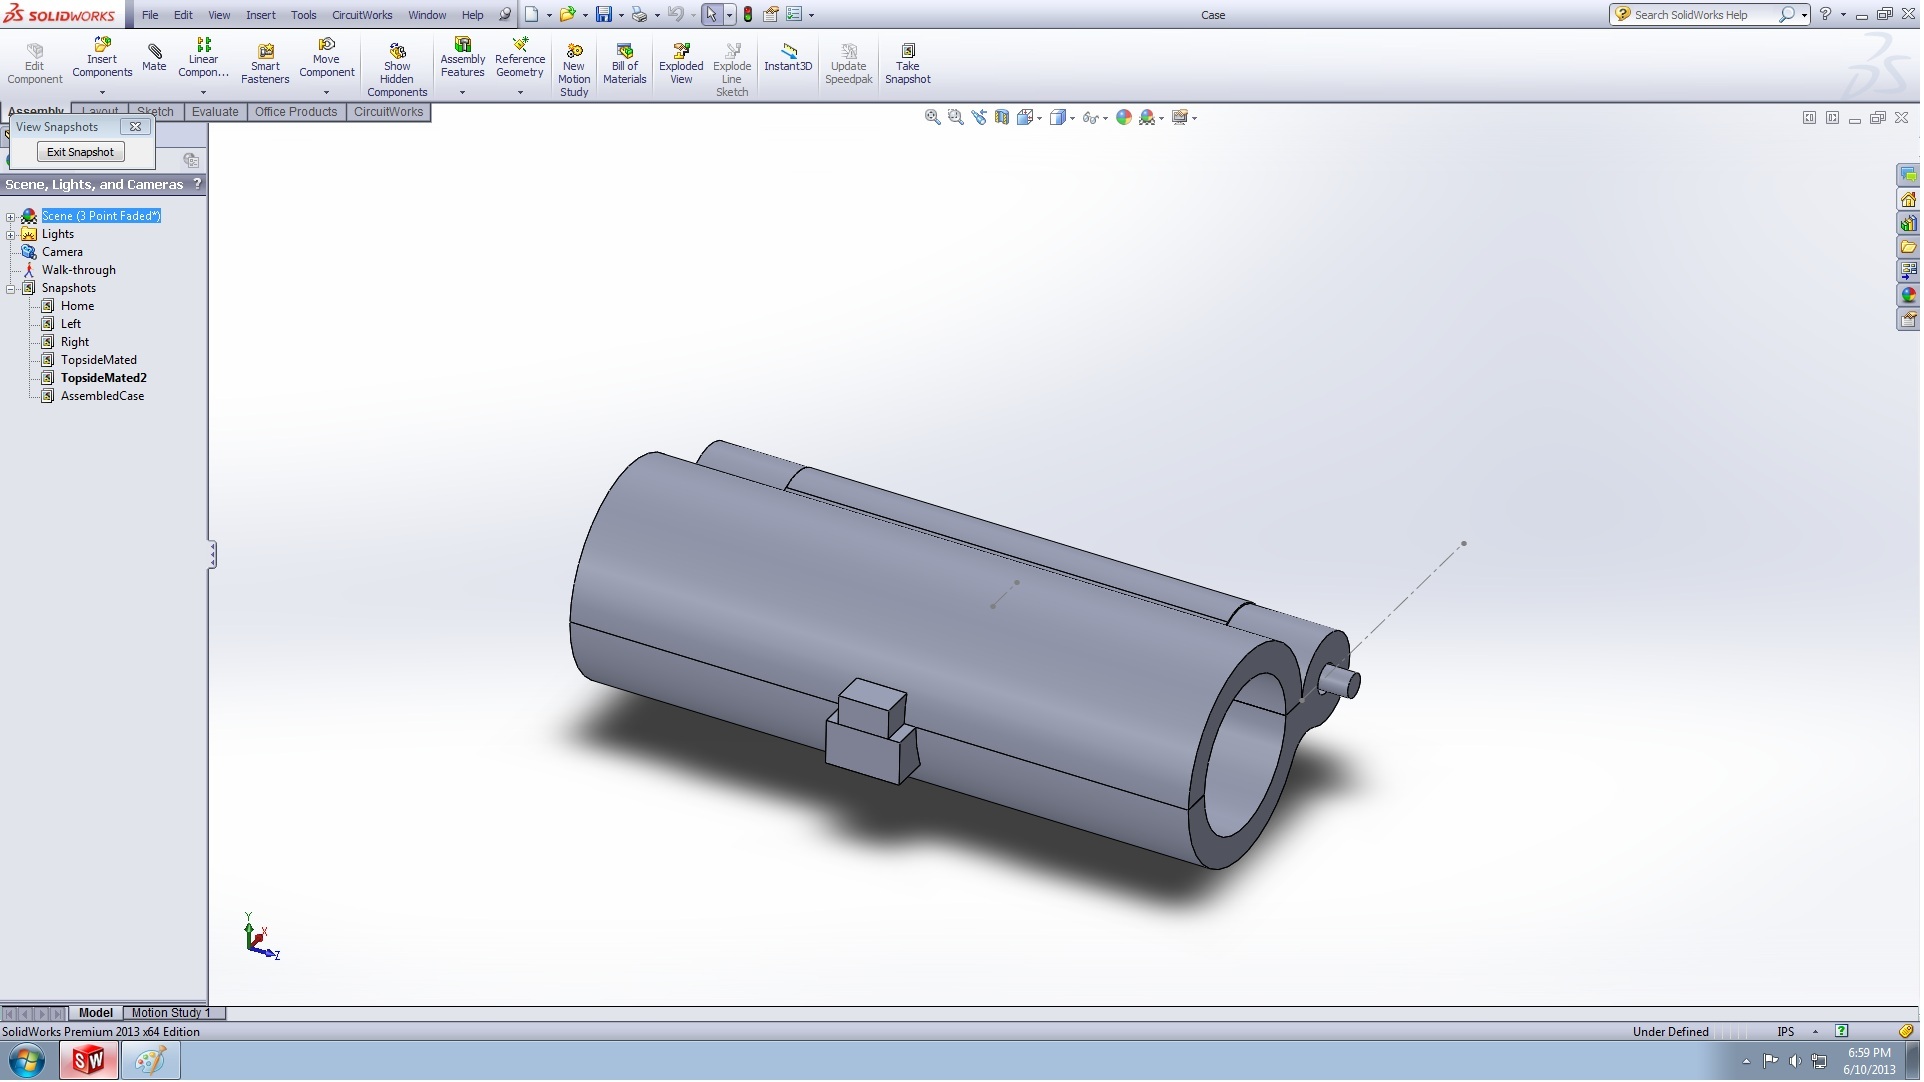
Task: Collapse the Snapshots tree node
Action: pyautogui.click(x=11, y=288)
